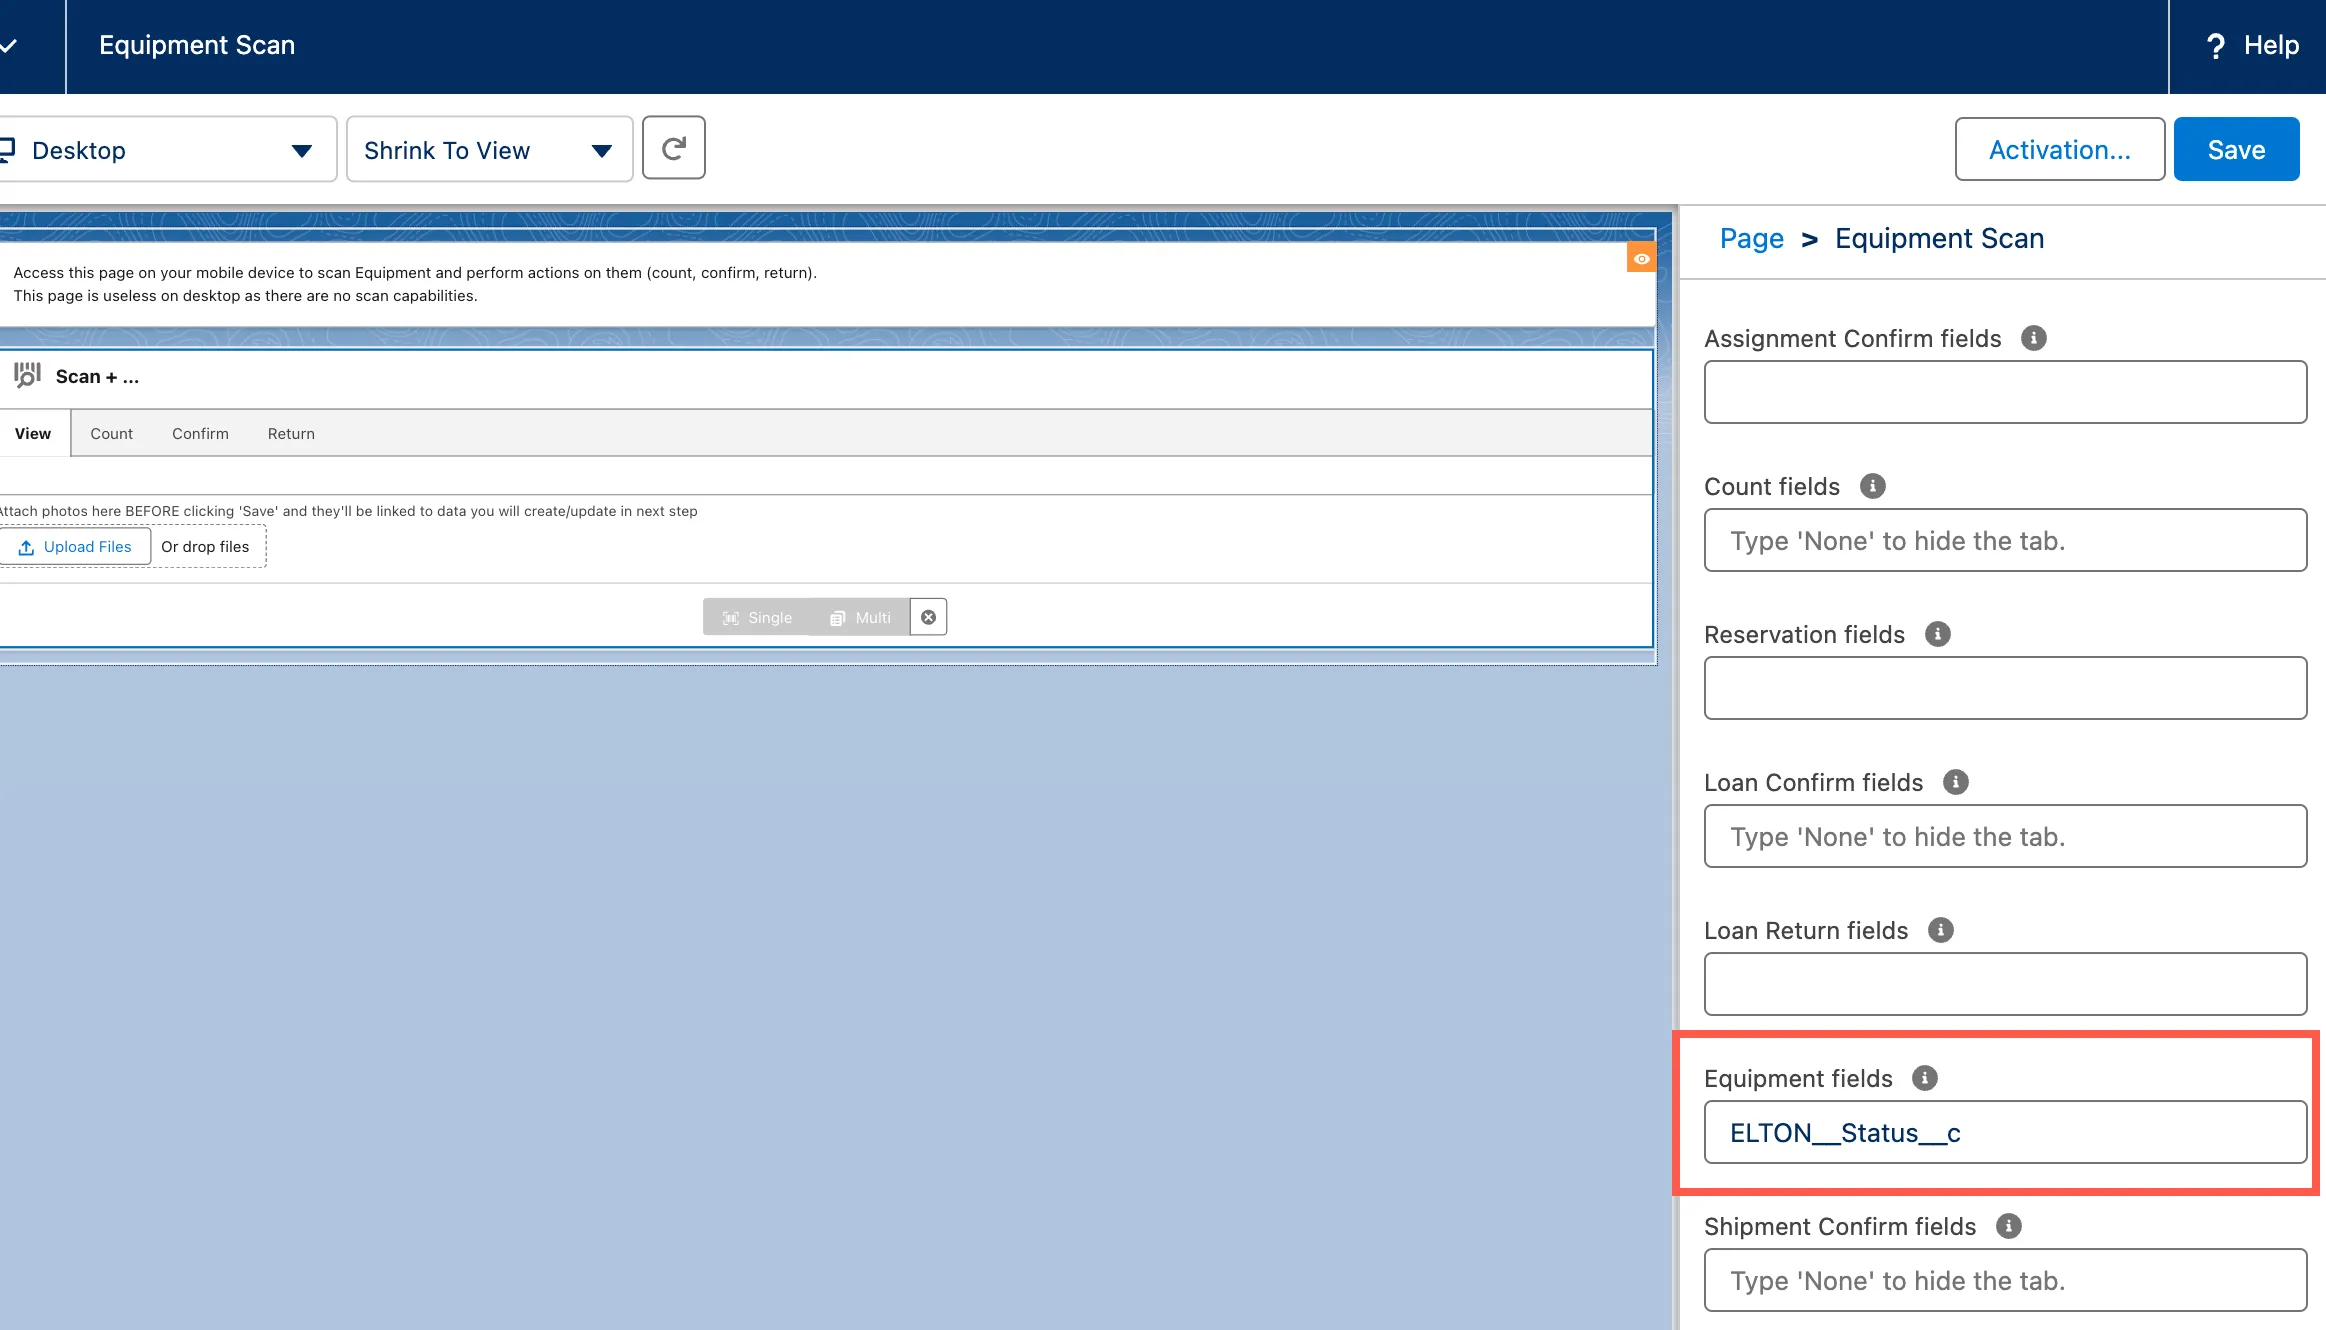Click info icon next to Count fields
2326x1330 pixels.
pyautogui.click(x=1872, y=486)
